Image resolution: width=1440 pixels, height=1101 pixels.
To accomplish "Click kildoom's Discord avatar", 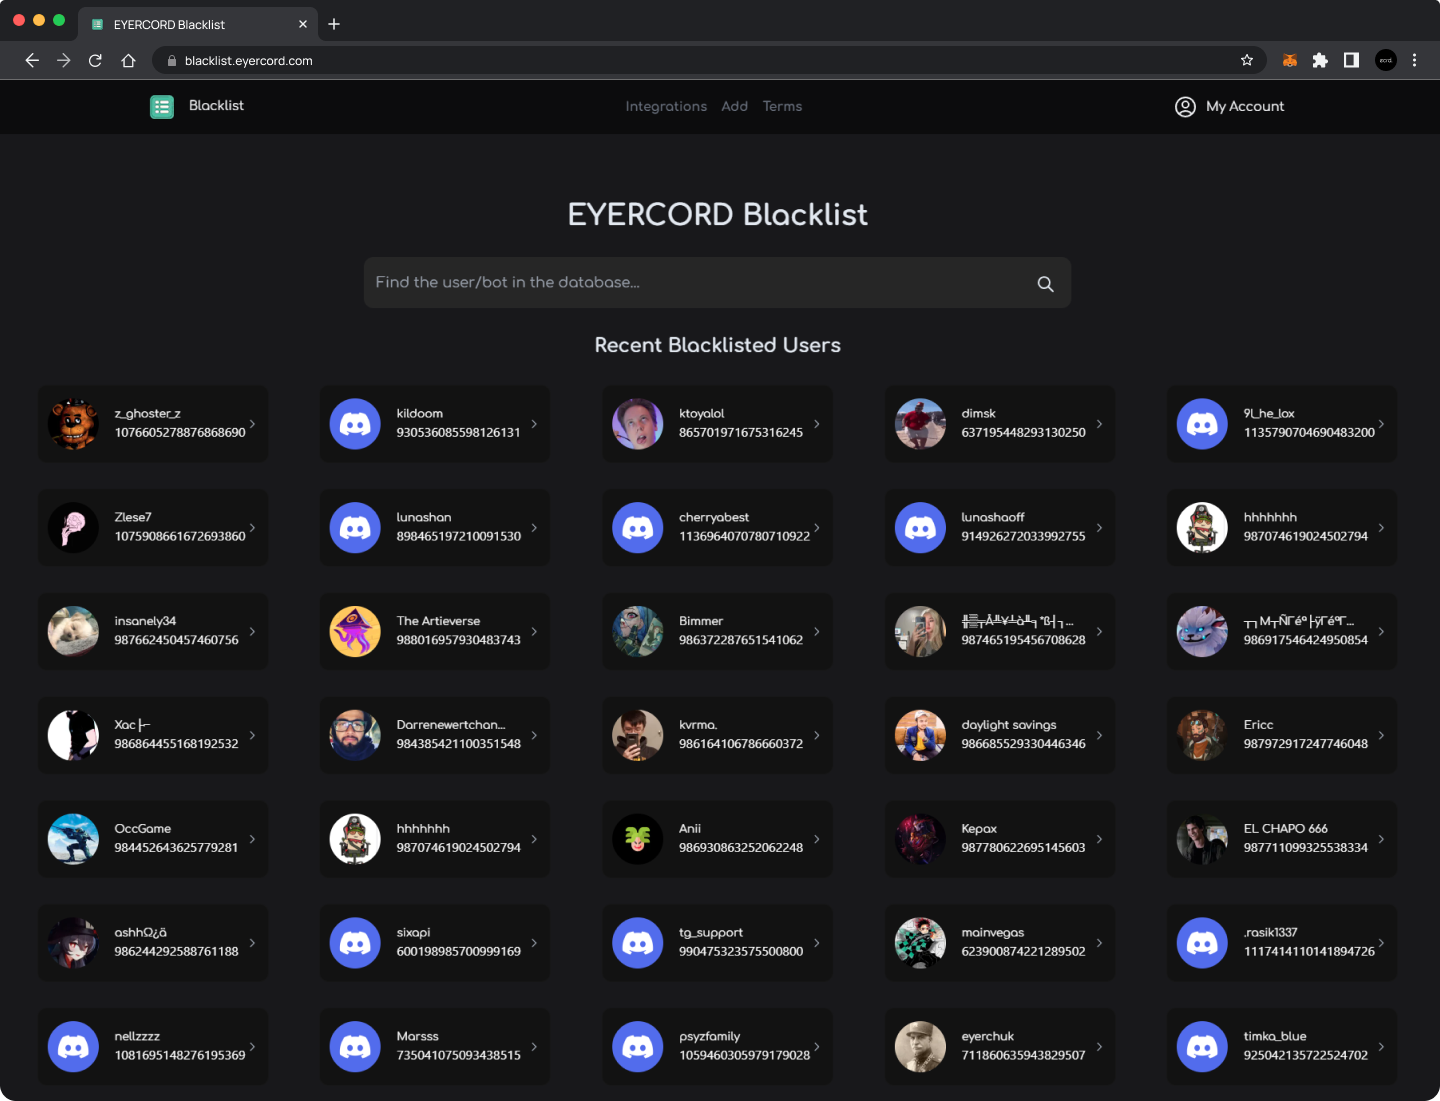I will point(355,424).
